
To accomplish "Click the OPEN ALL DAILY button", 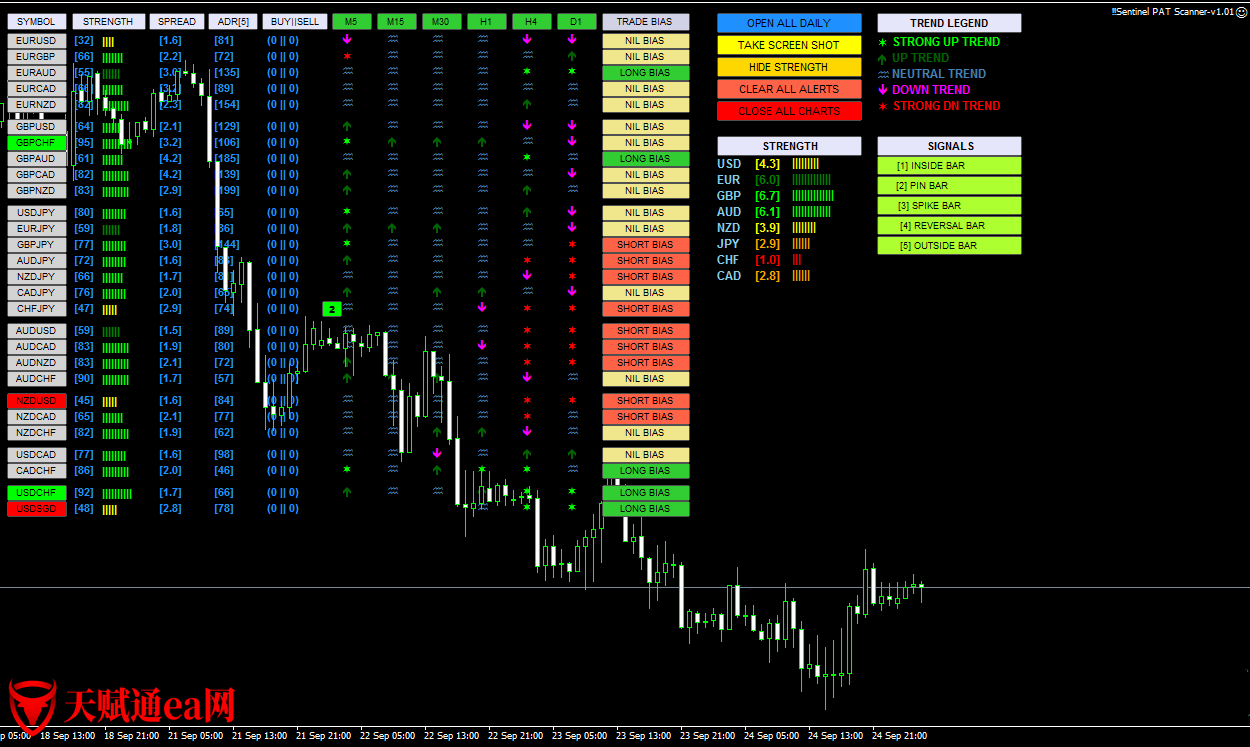I will pyautogui.click(x=788, y=23).
